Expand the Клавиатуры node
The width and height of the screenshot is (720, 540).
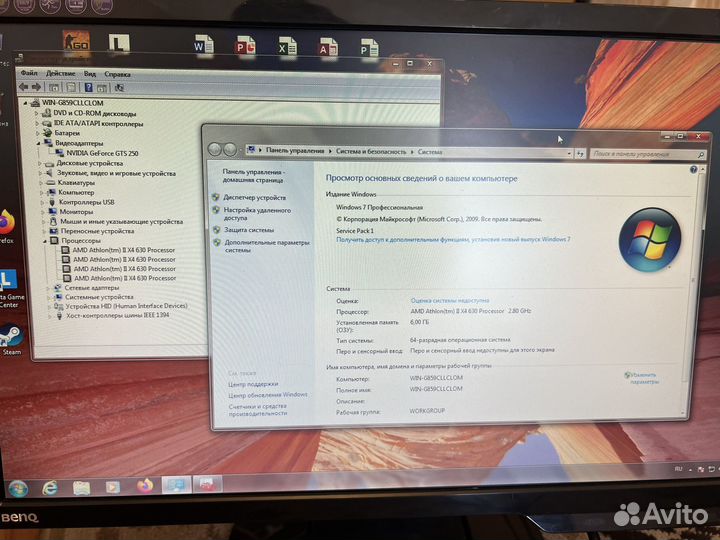pos(41,183)
